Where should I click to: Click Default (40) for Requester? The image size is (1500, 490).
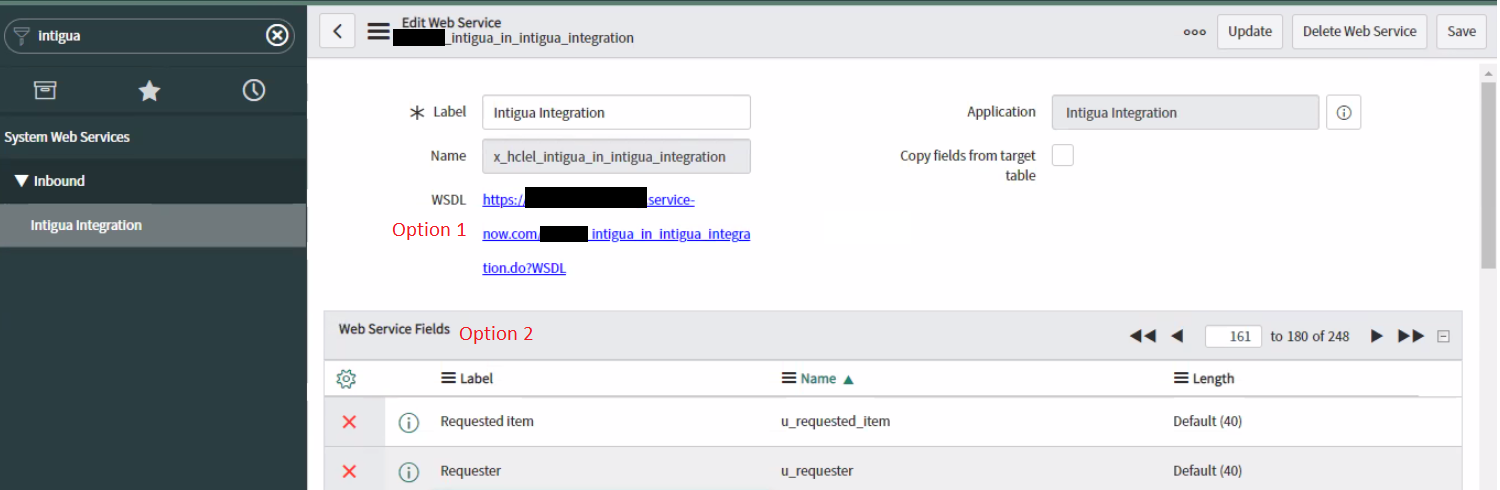pyautogui.click(x=1207, y=470)
